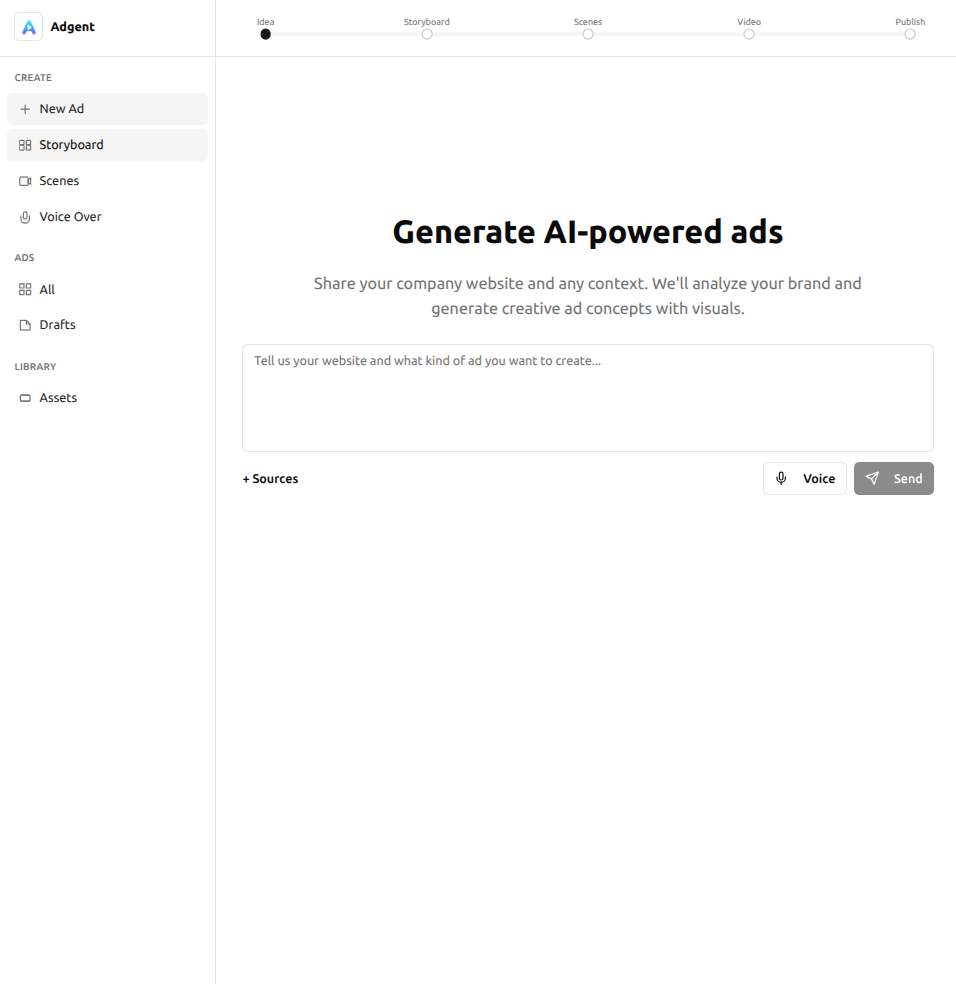Select the Publish step circle
The width and height of the screenshot is (956, 984).
point(910,34)
